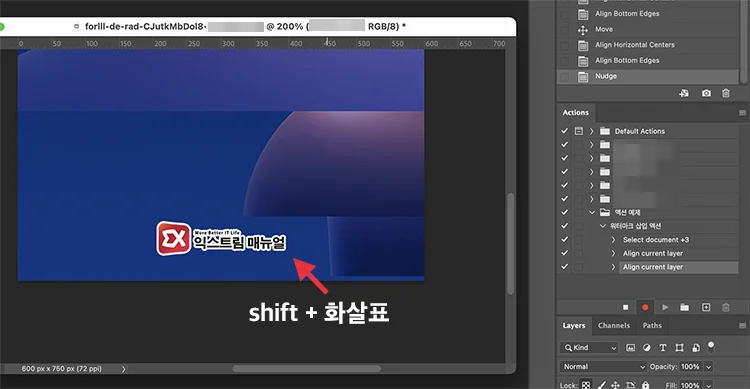Uncheck the 액션 예제 set checkmark

click(x=565, y=212)
